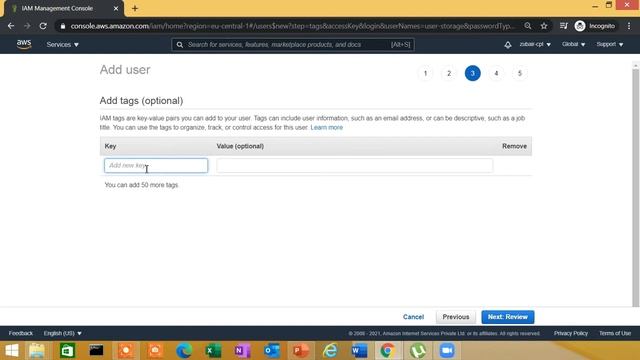This screenshot has width=640, height=360.
Task: Click the AWS logo home icon
Action: (x=24, y=44)
